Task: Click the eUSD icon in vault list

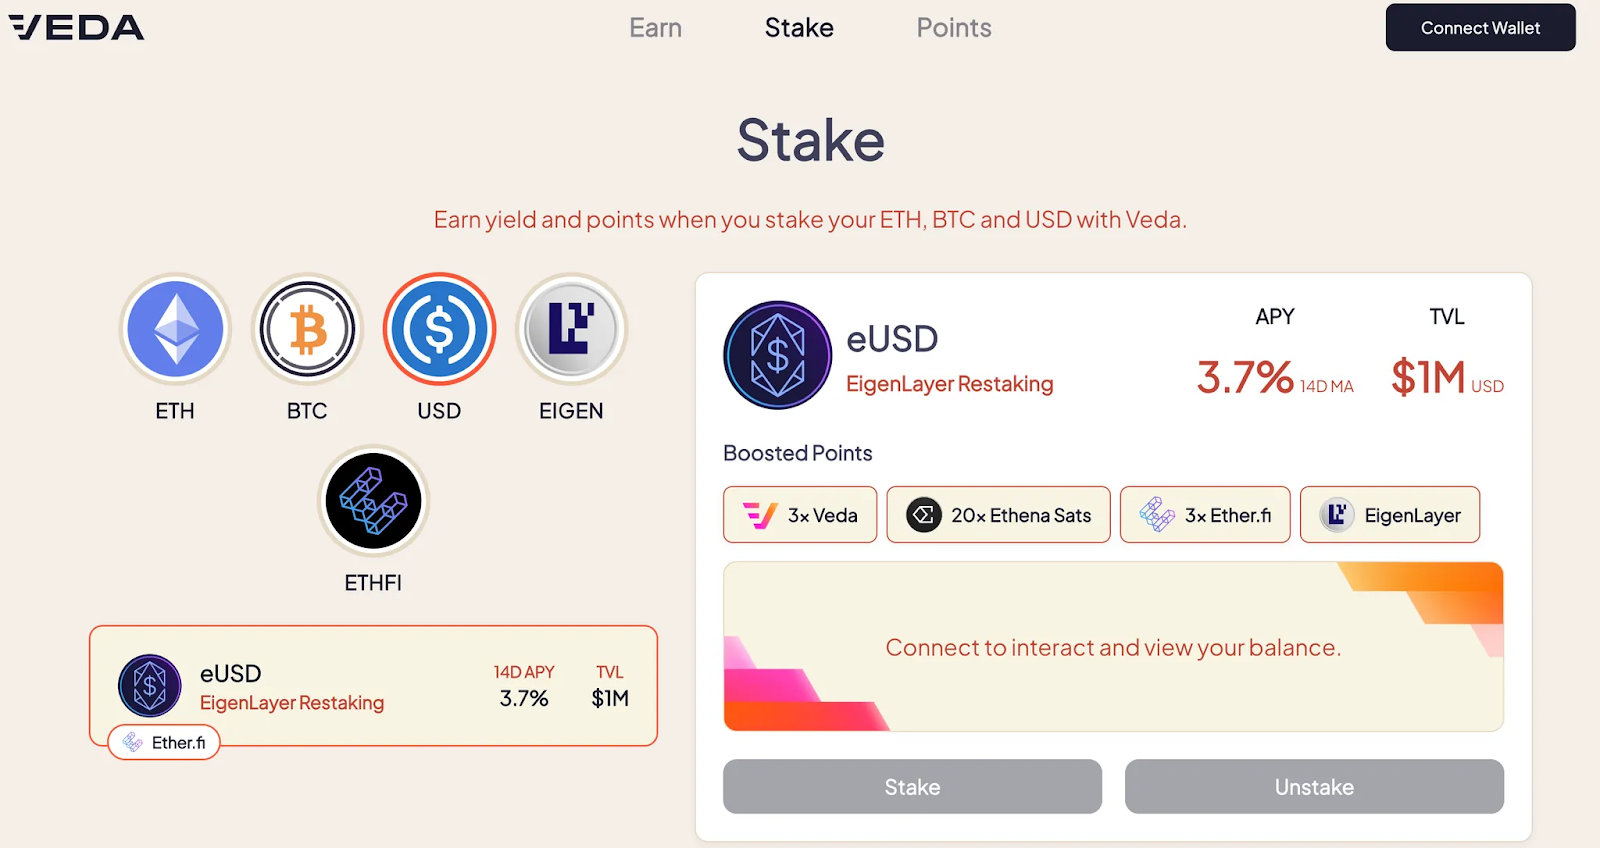Action: click(150, 686)
